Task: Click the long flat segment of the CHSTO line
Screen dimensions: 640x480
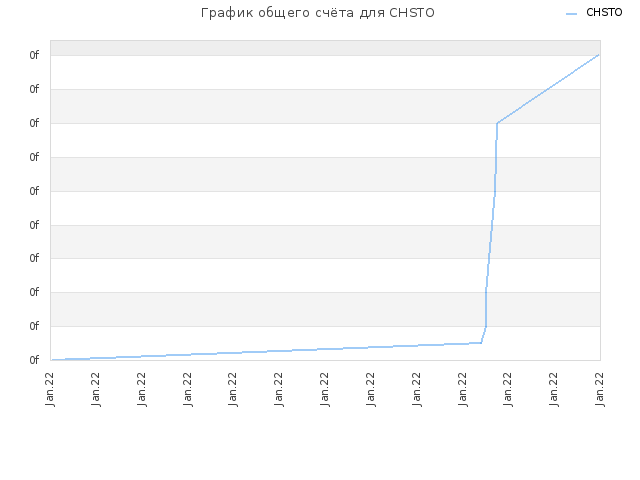Action: point(265,351)
